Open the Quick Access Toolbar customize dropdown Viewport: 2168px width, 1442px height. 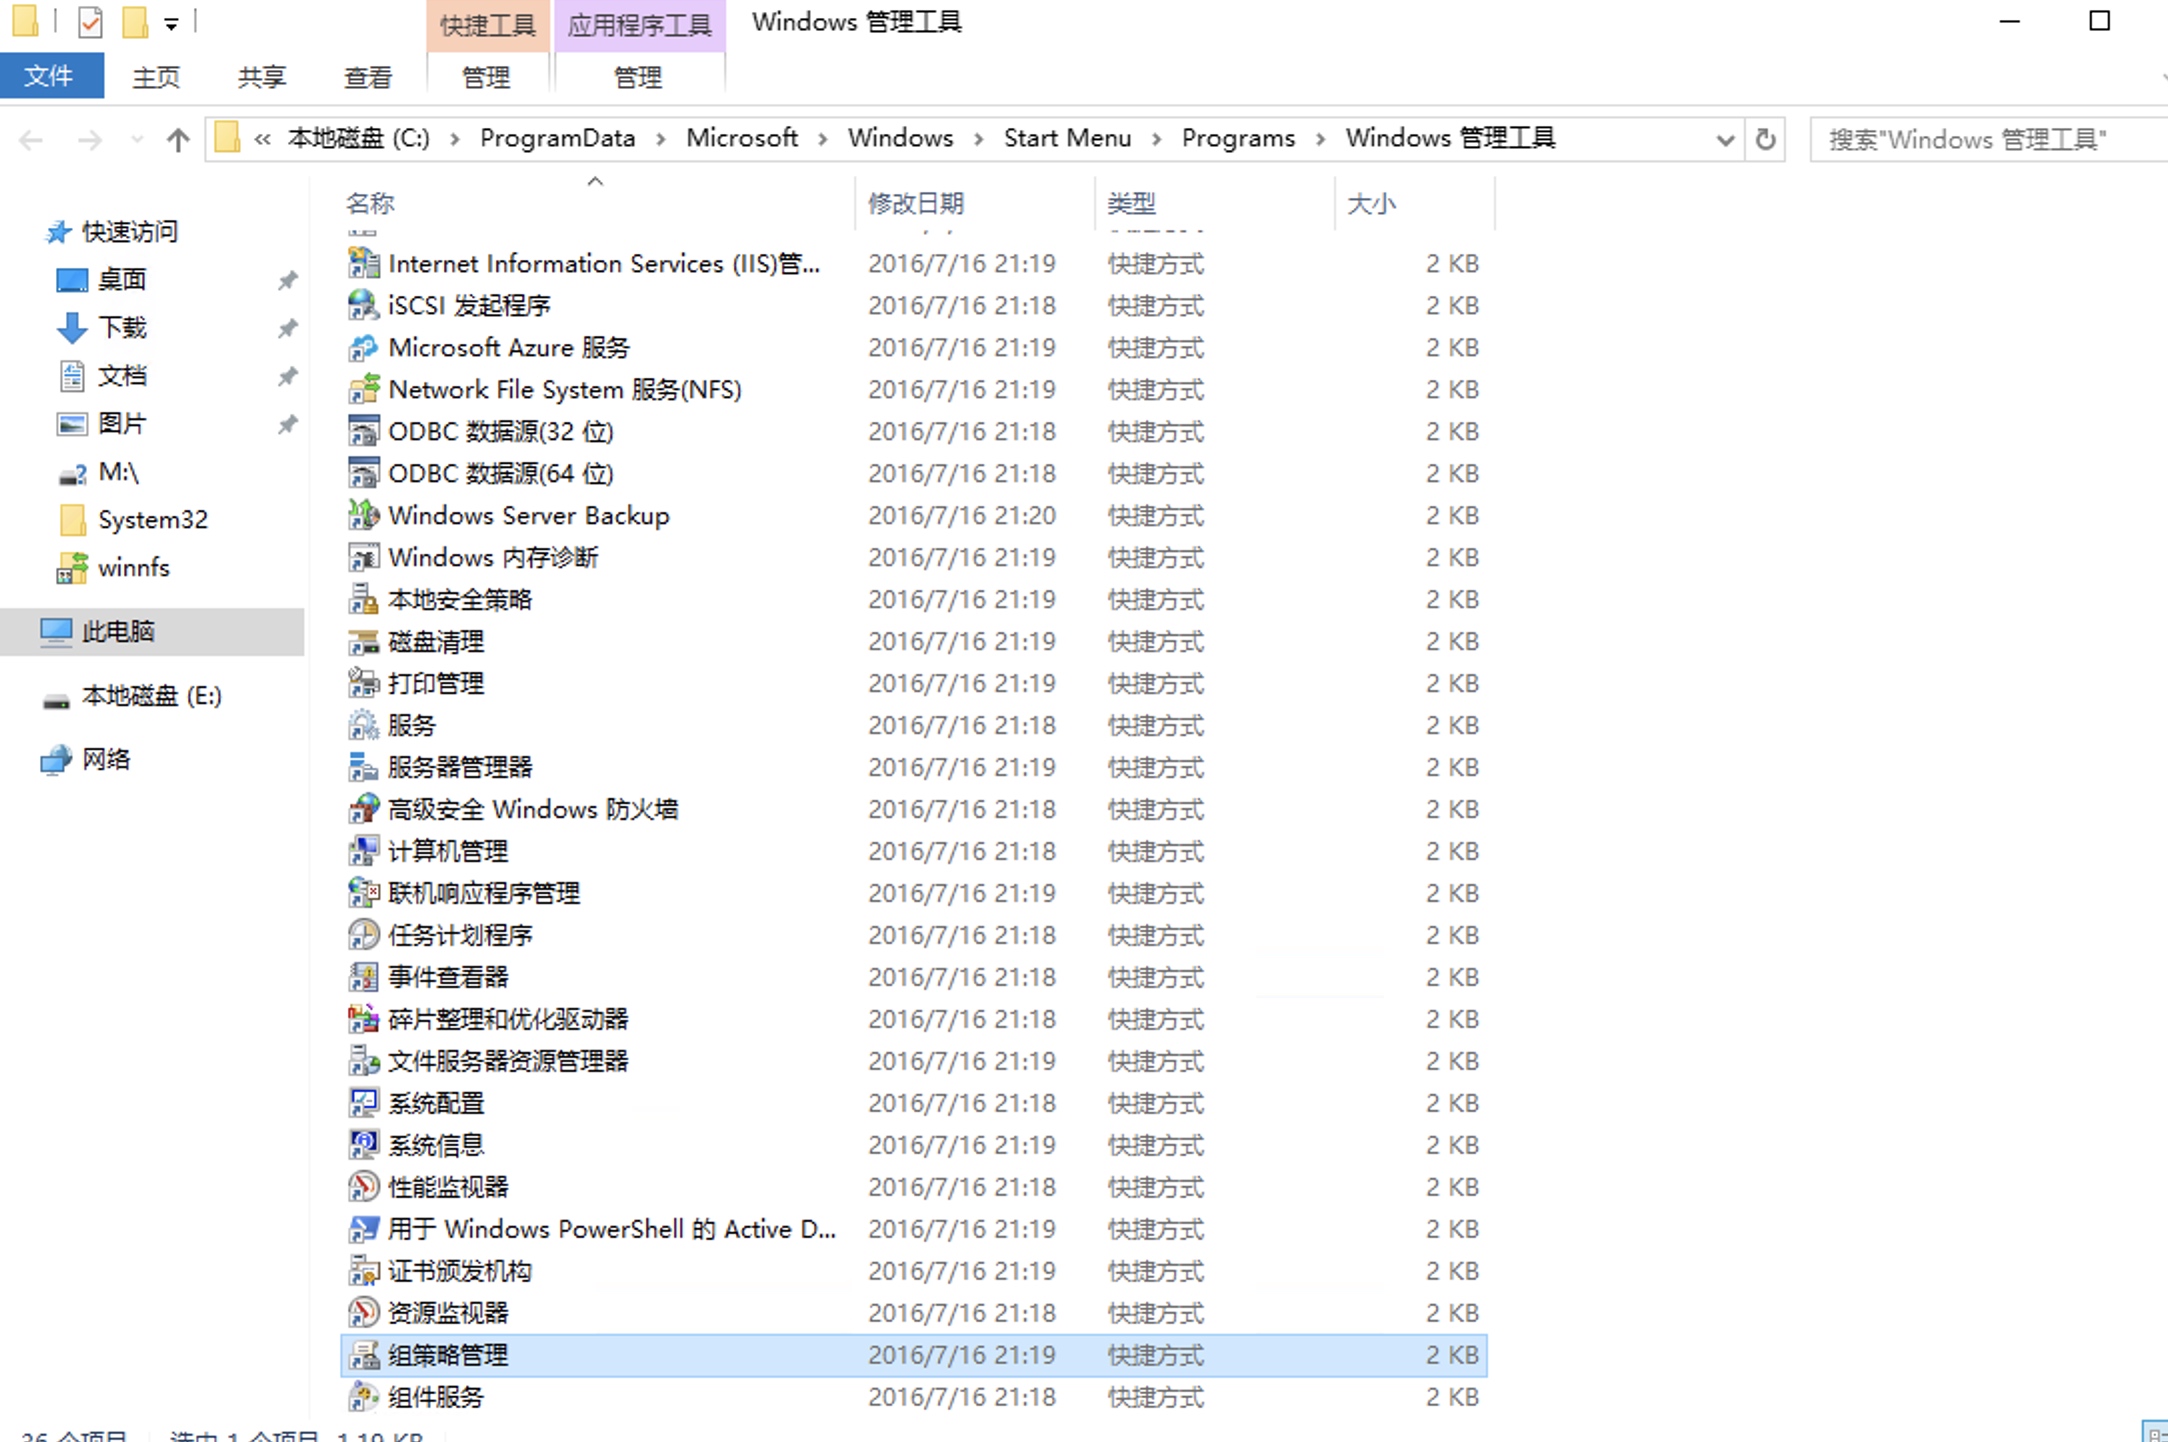[172, 24]
